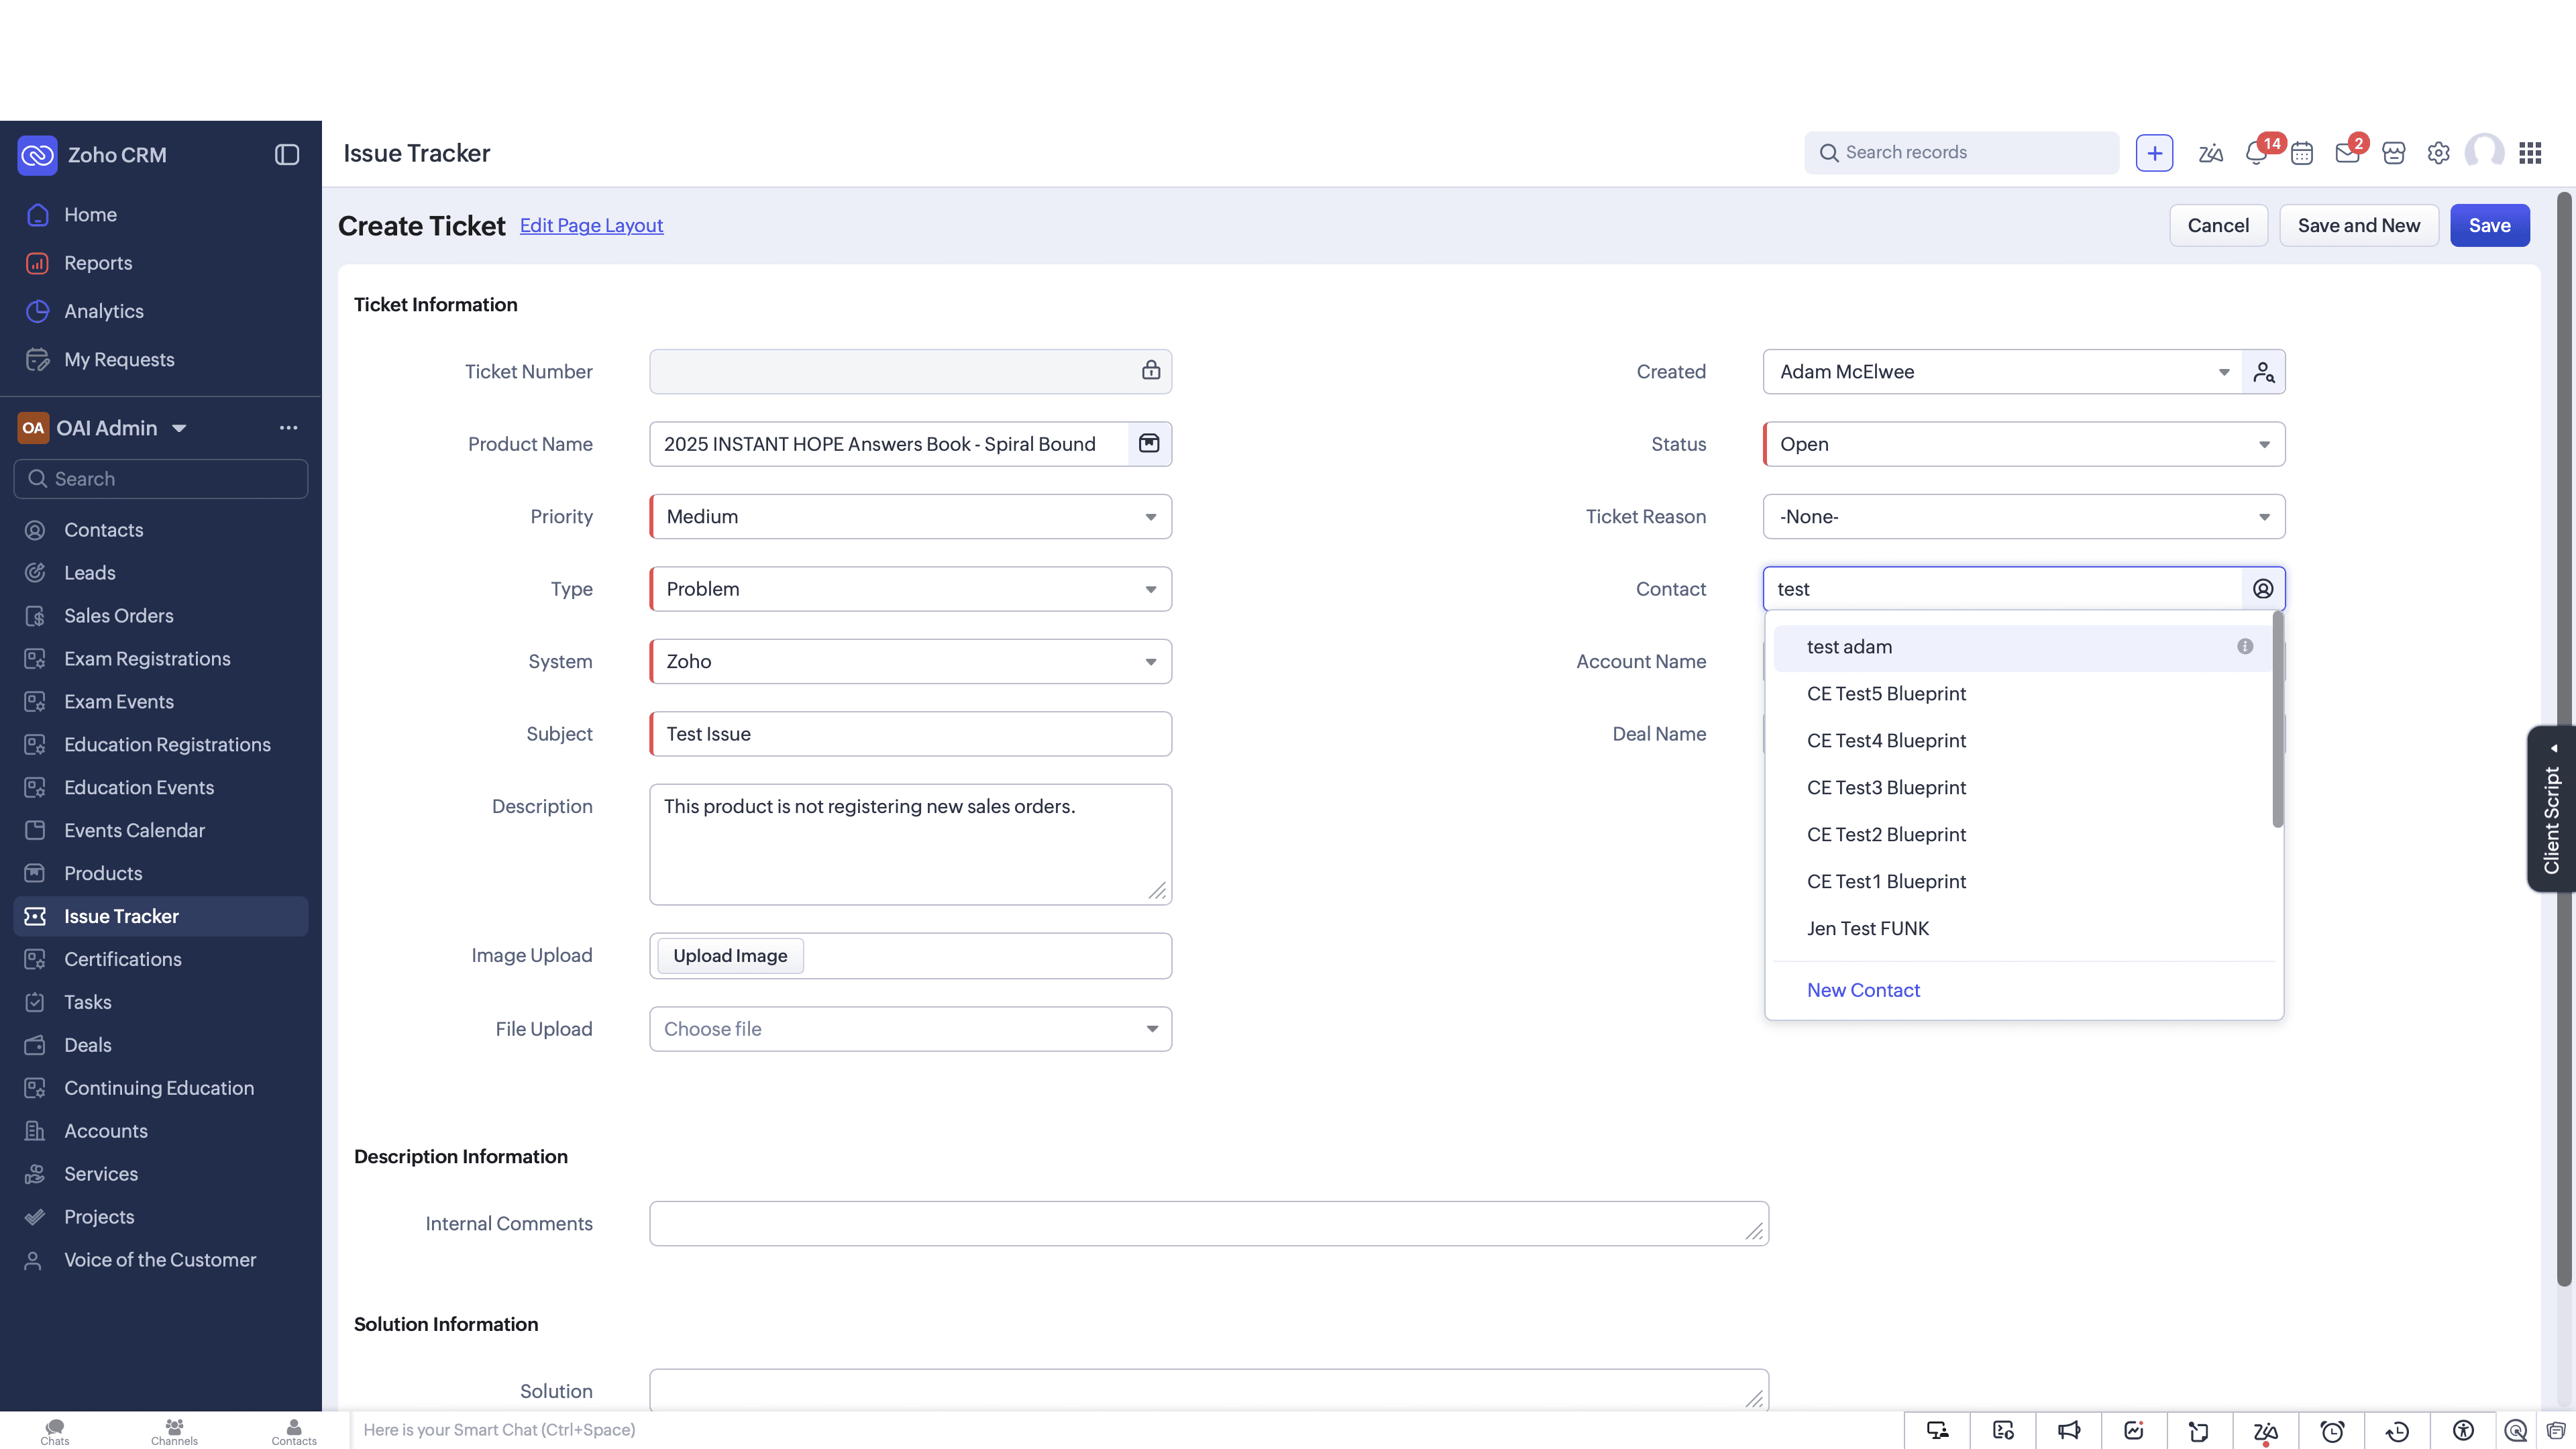Expand the Type dropdown showing Problem
Image resolution: width=2576 pixels, height=1449 pixels.
pos(910,589)
